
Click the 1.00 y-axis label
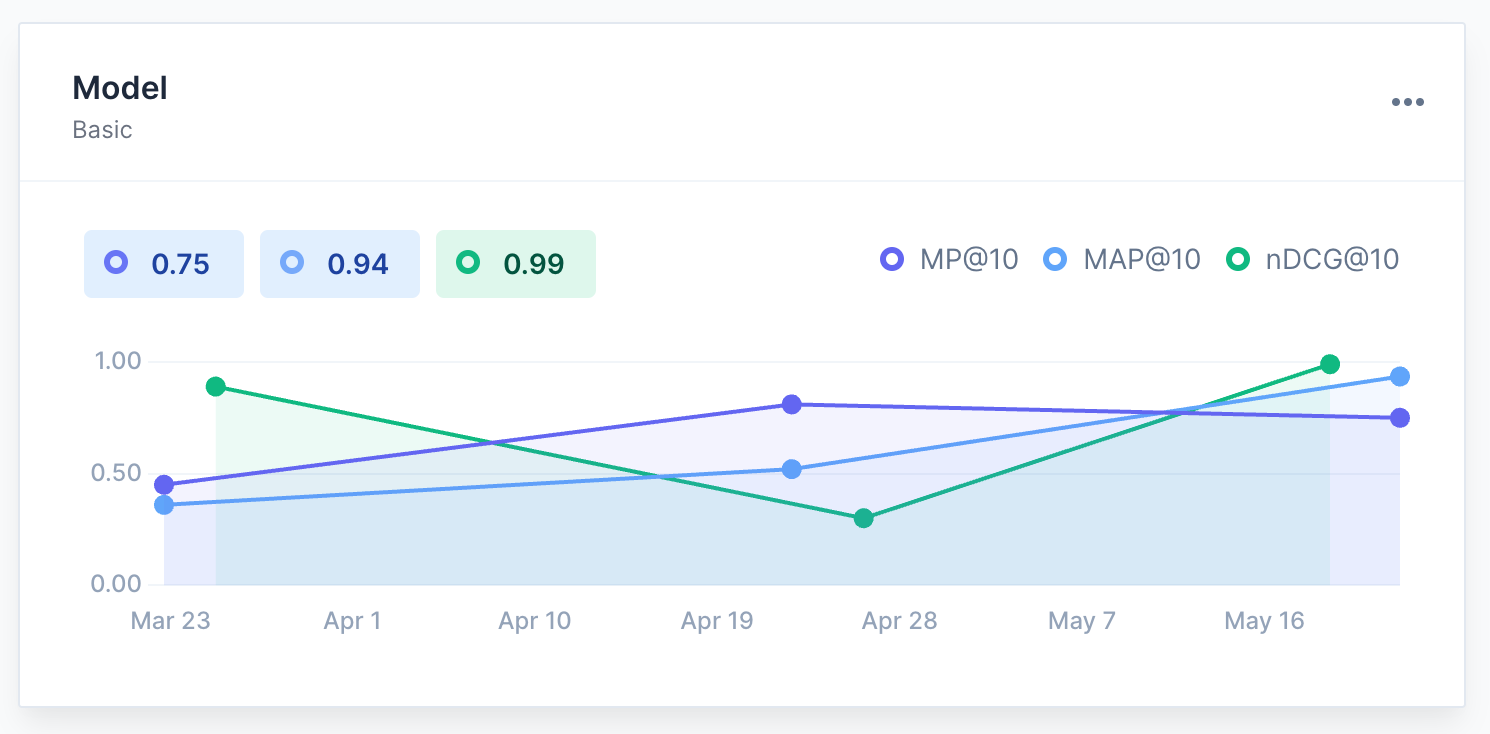click(x=118, y=361)
